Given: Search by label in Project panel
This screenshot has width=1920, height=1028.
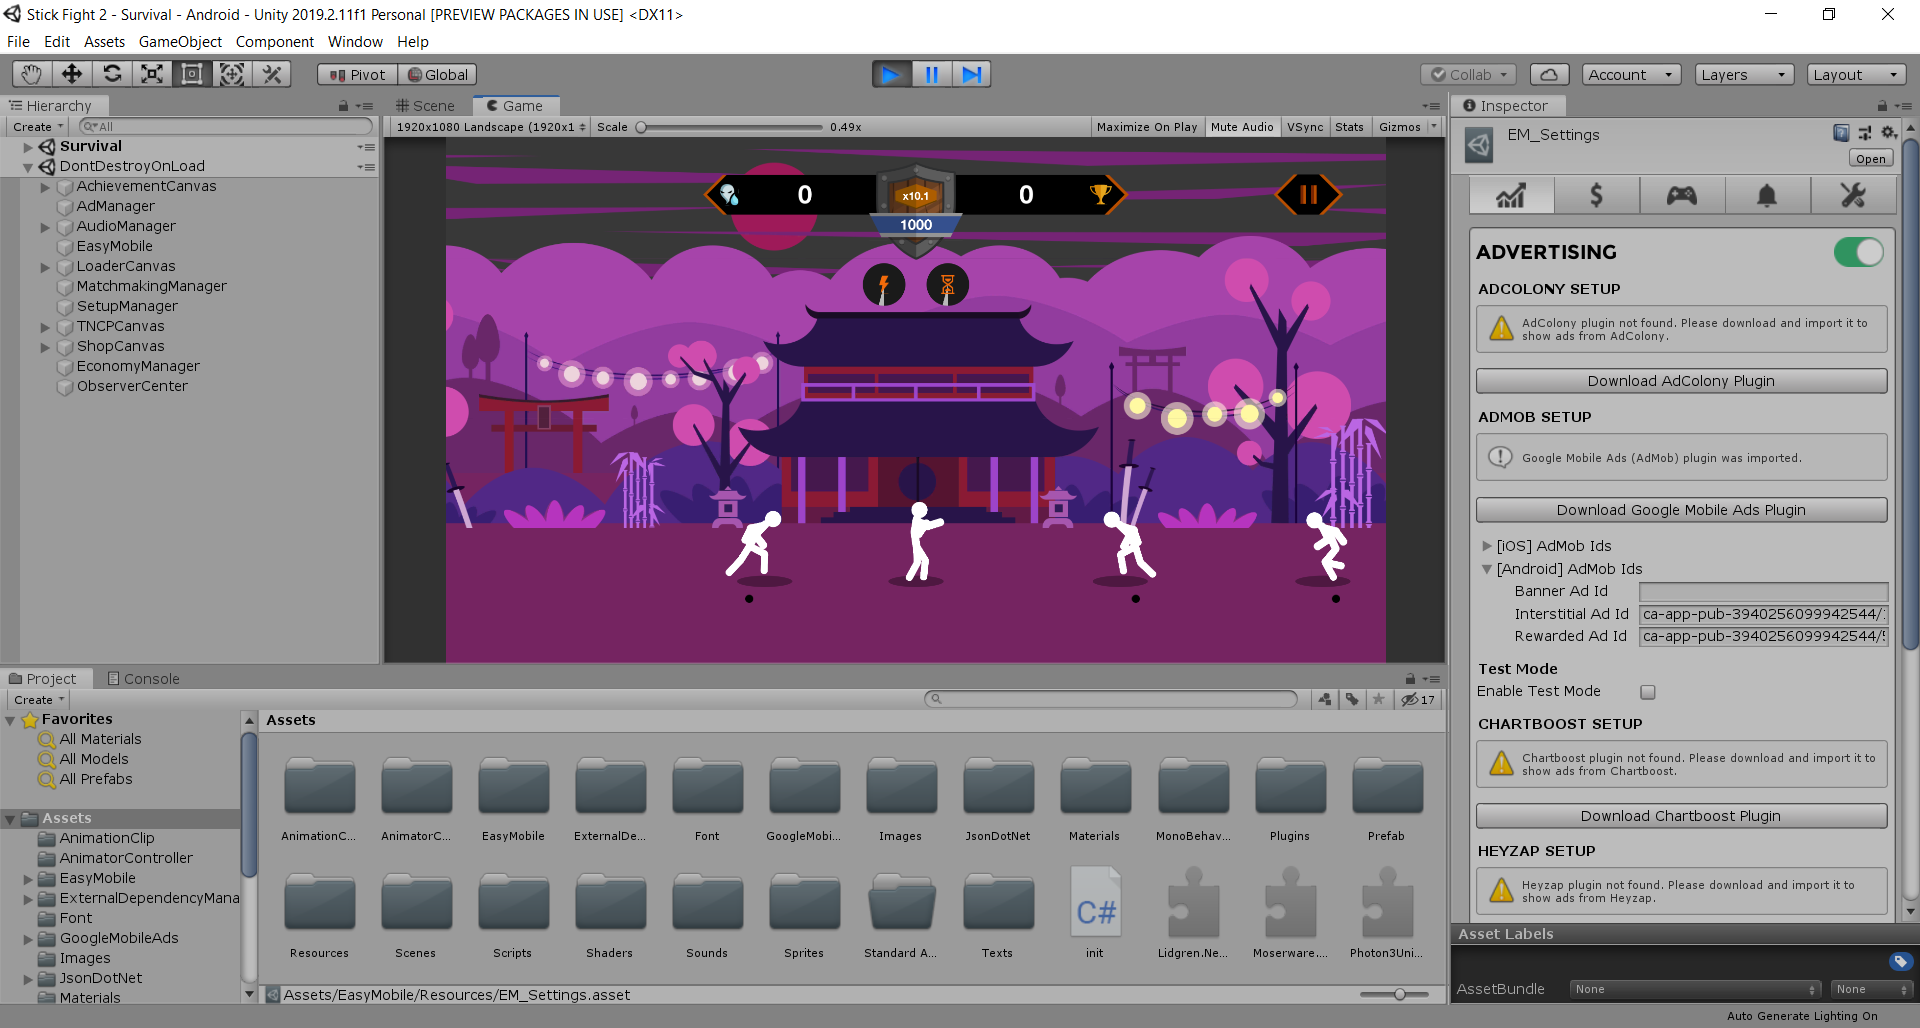Looking at the screenshot, I should (1352, 700).
